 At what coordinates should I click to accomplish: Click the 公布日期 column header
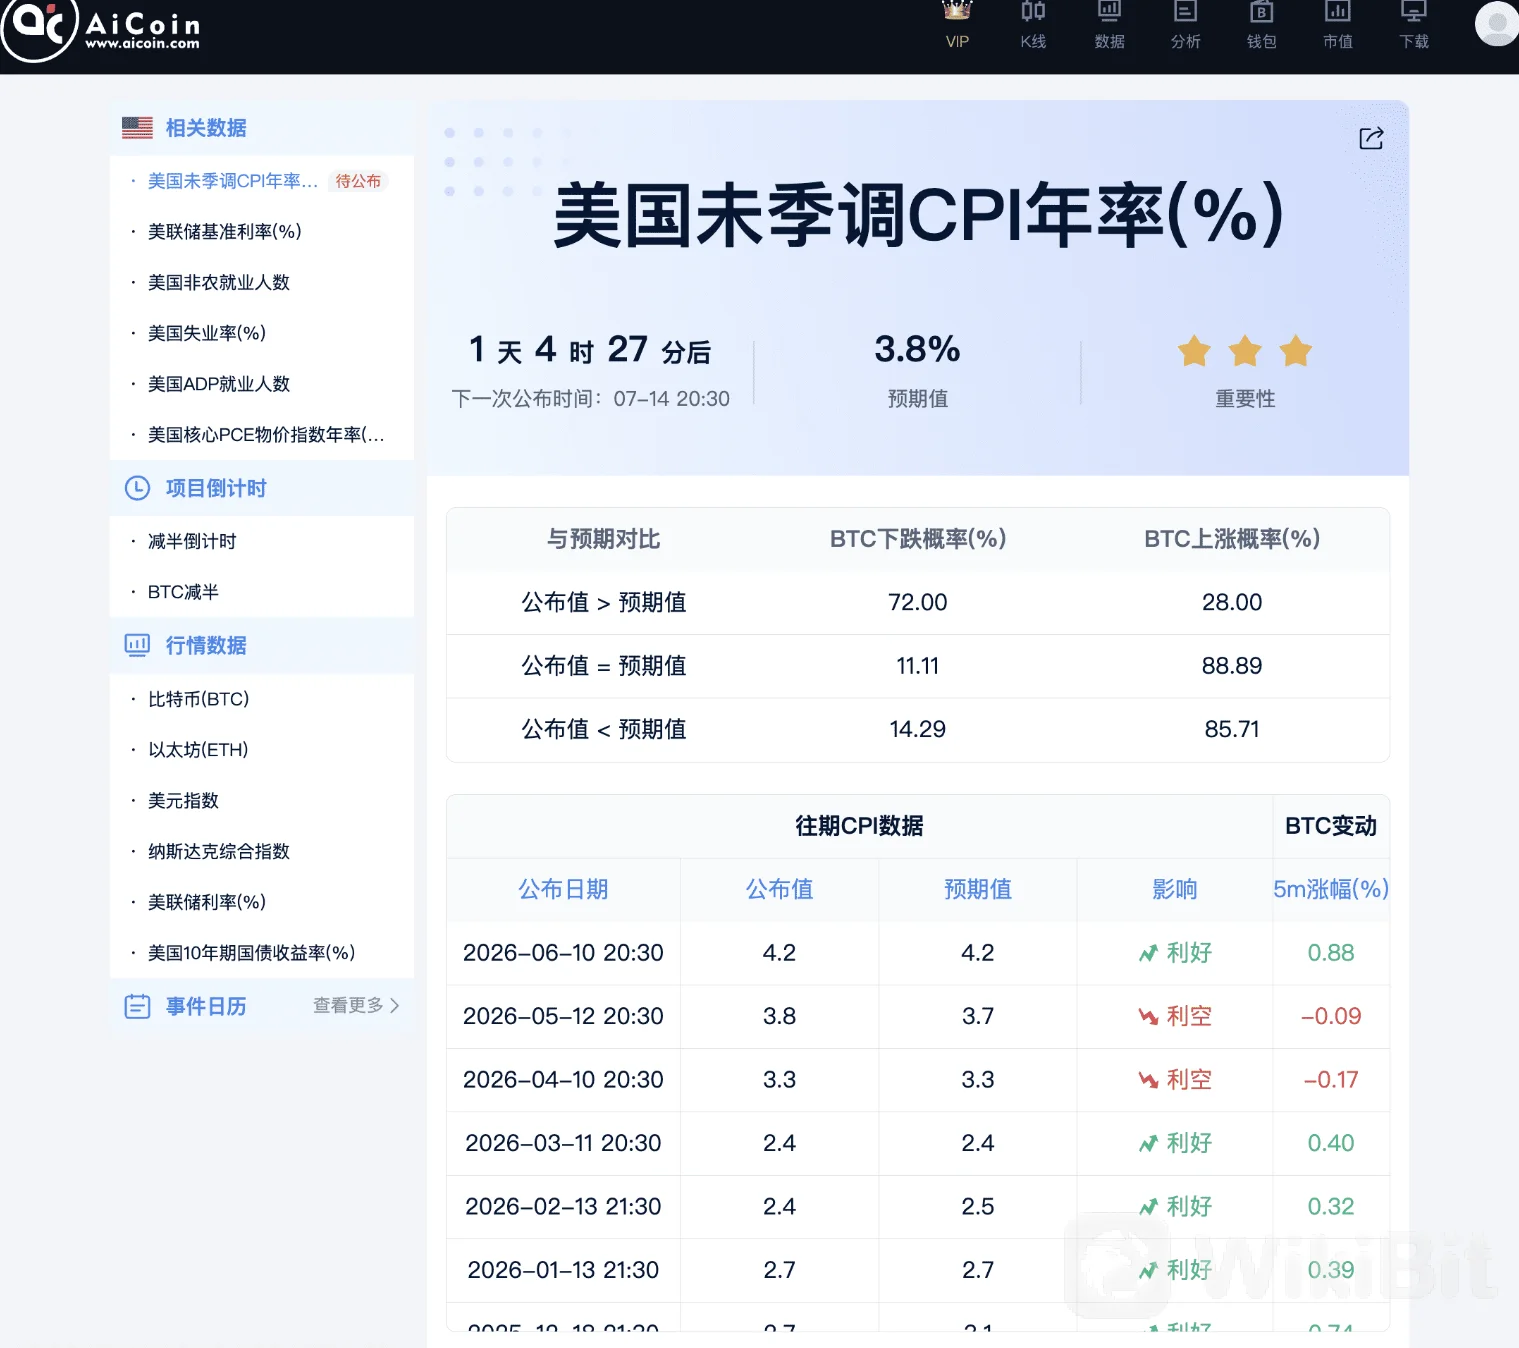[563, 889]
